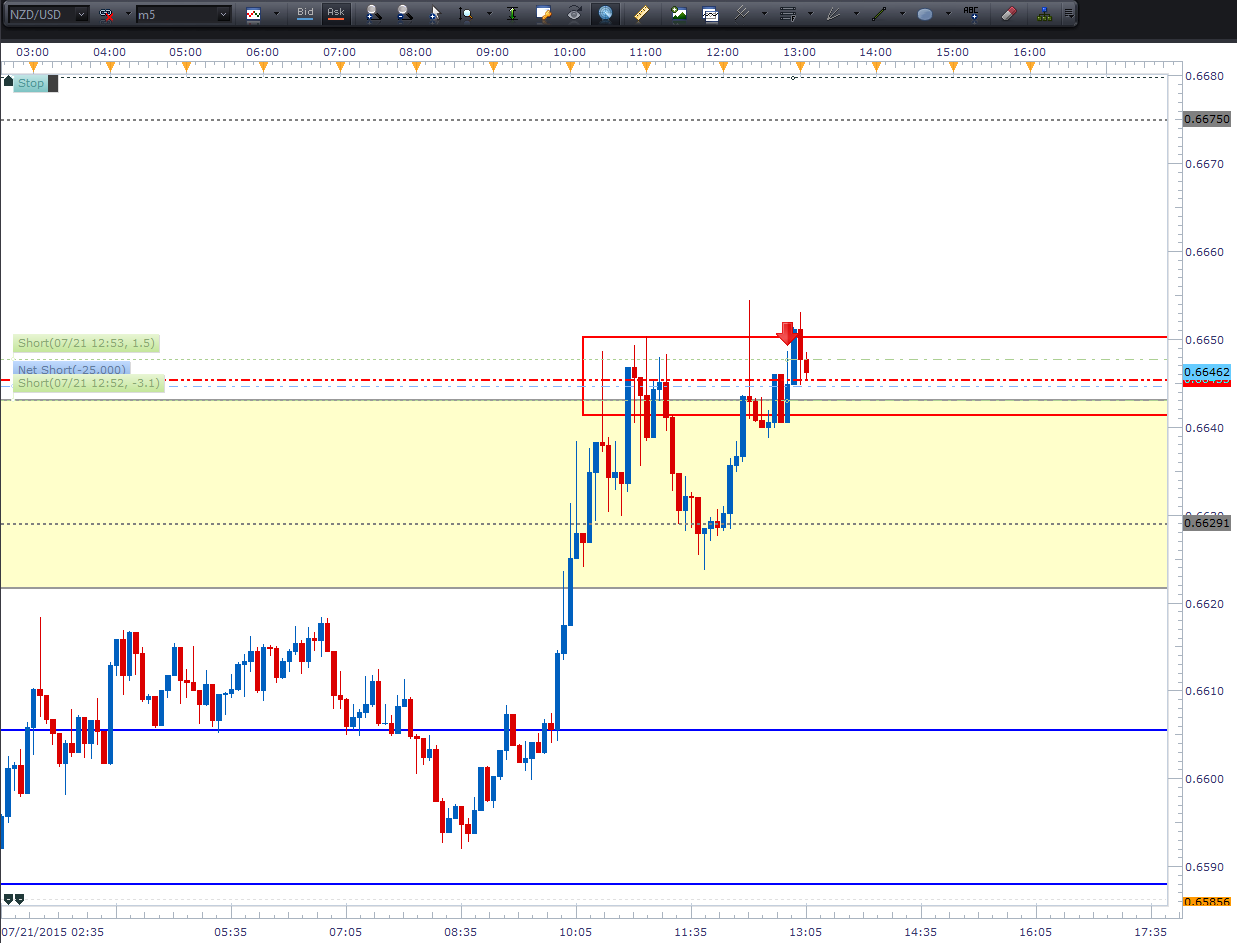Click the trend line drawing tool

click(879, 14)
